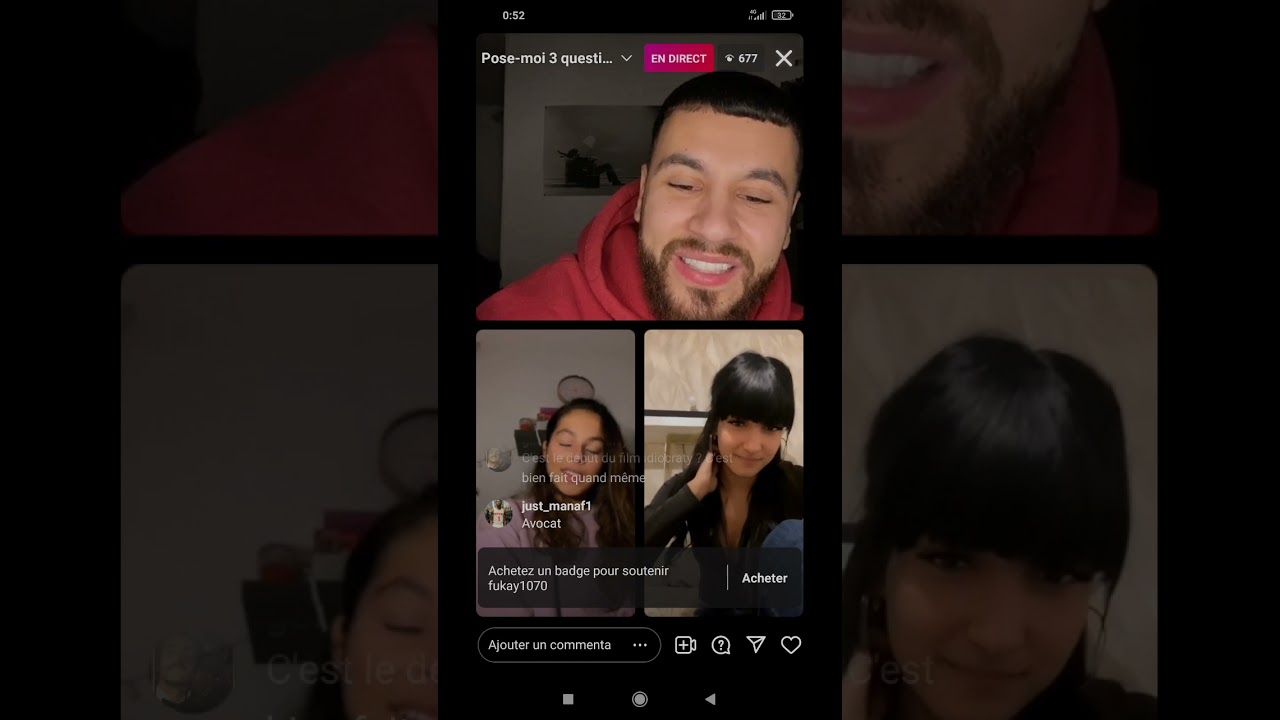Tap the Android recent apps square button
1280x720 pixels.
coord(568,699)
